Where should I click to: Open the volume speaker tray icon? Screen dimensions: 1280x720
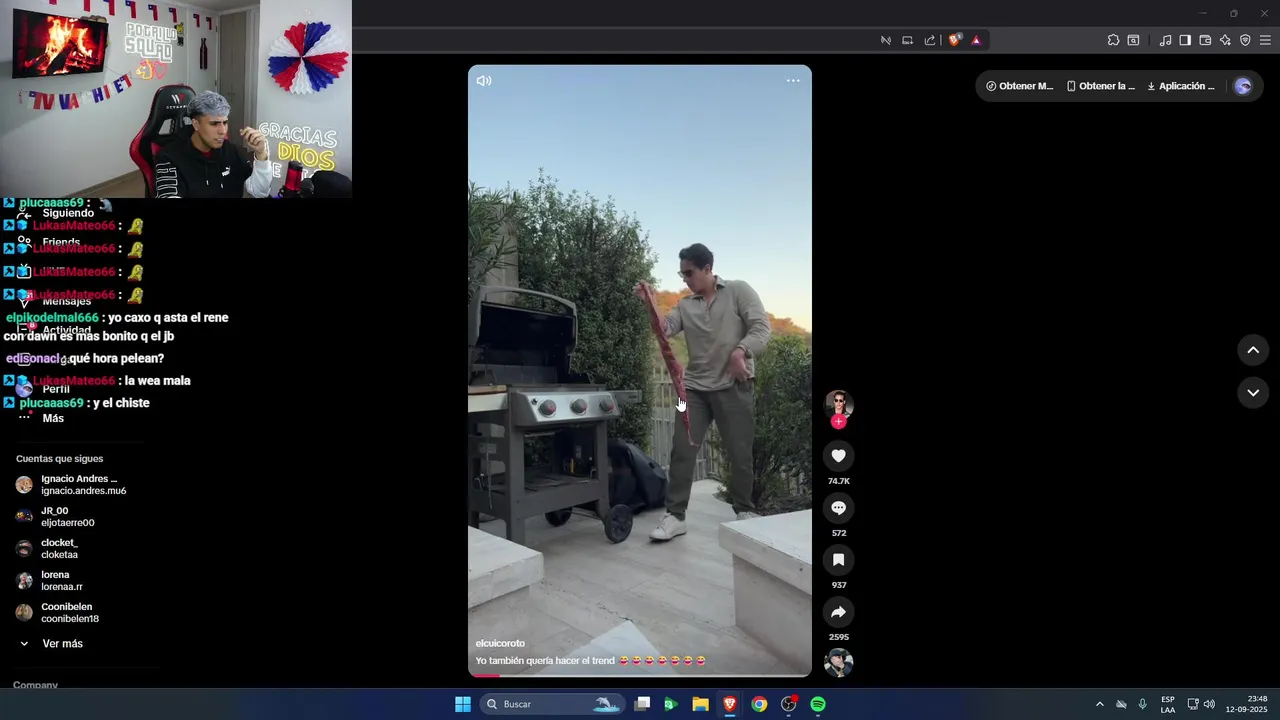coord(1209,704)
